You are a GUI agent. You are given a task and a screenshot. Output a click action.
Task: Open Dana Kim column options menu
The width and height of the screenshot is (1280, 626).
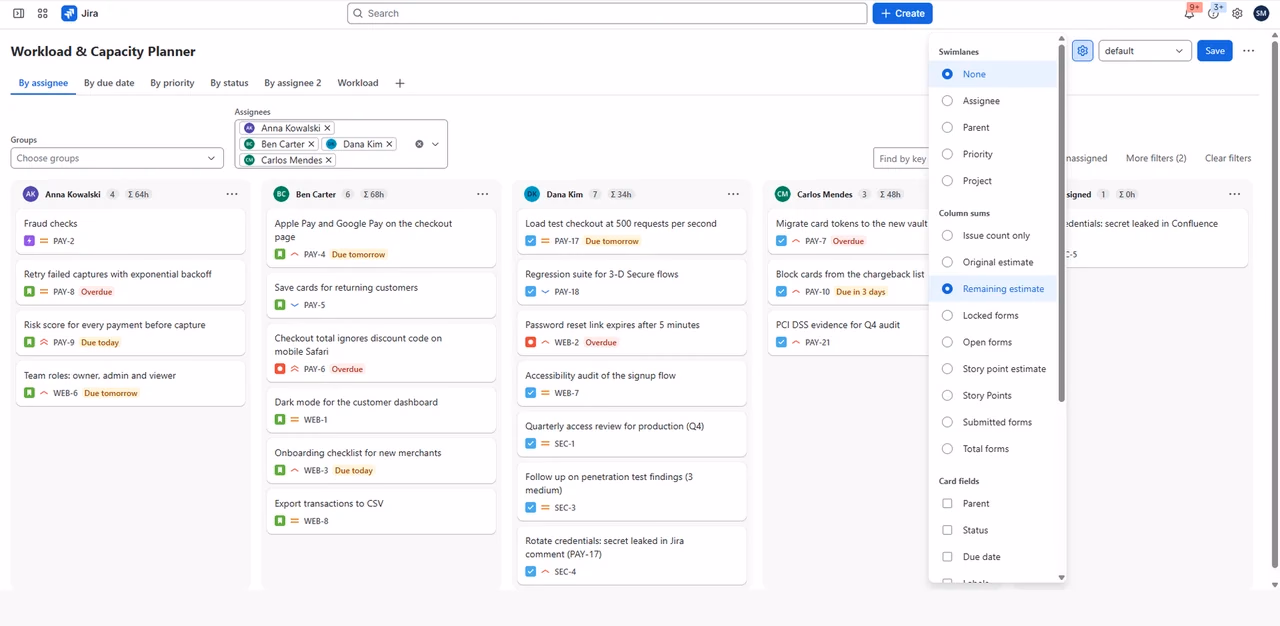(734, 194)
